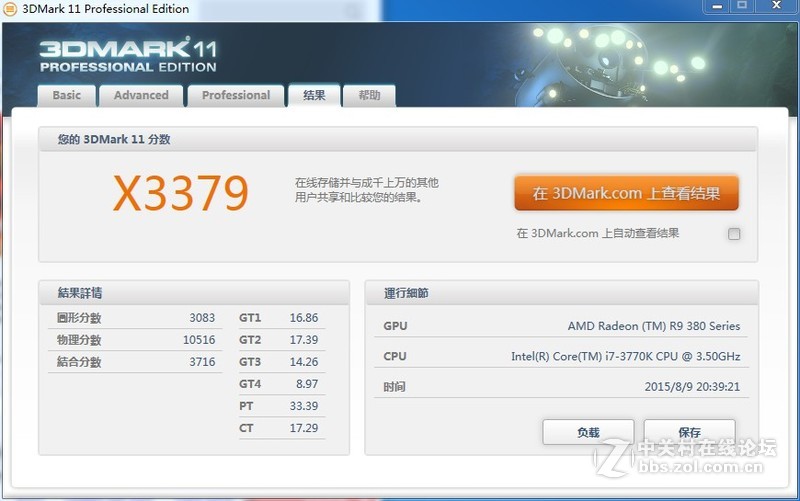This screenshot has height=501, width=800.
Task: Click the PT result 33.39
Action: 304,406
